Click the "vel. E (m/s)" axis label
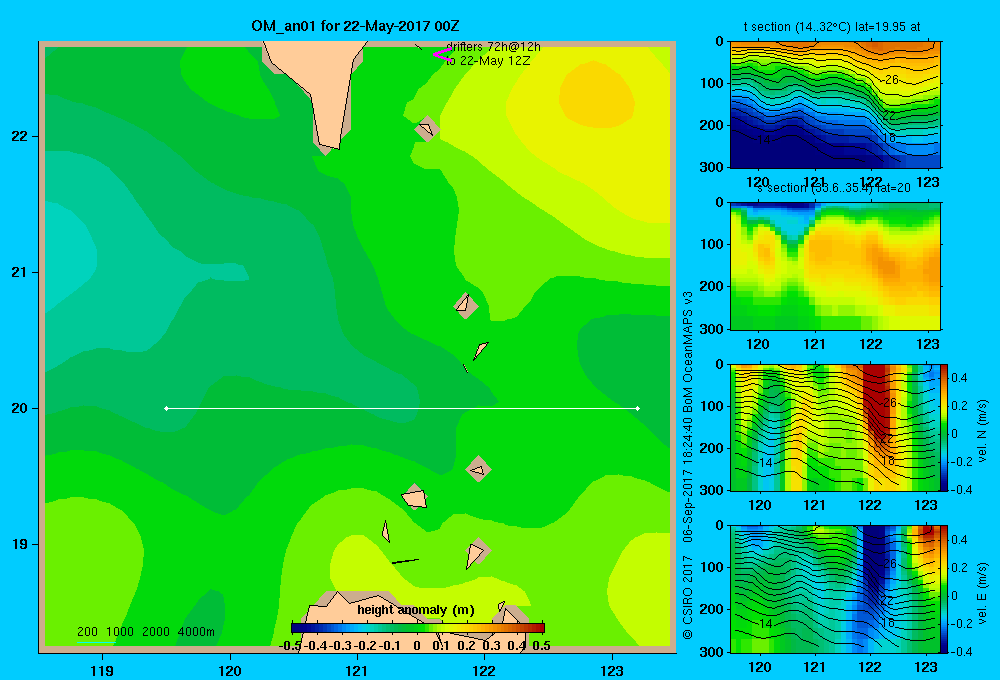 (983, 593)
